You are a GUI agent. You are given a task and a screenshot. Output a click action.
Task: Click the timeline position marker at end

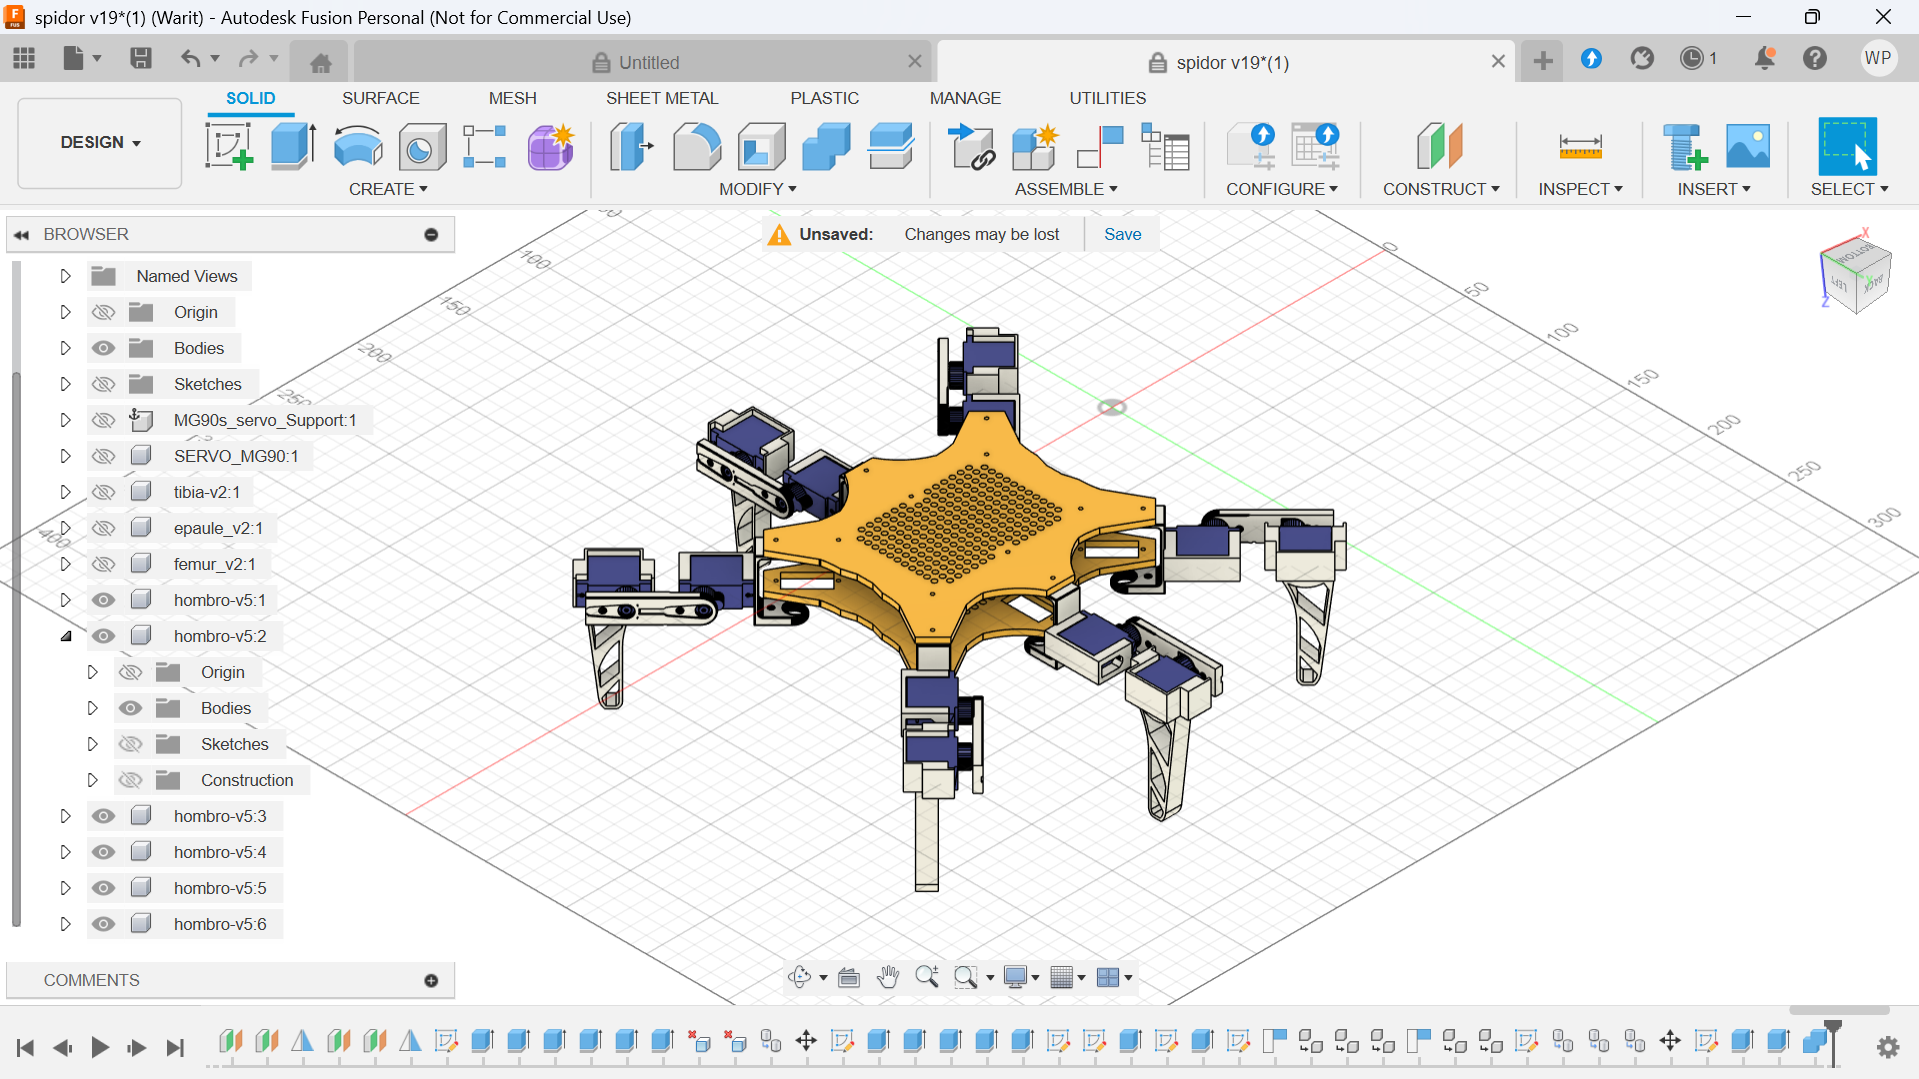tap(1832, 1028)
